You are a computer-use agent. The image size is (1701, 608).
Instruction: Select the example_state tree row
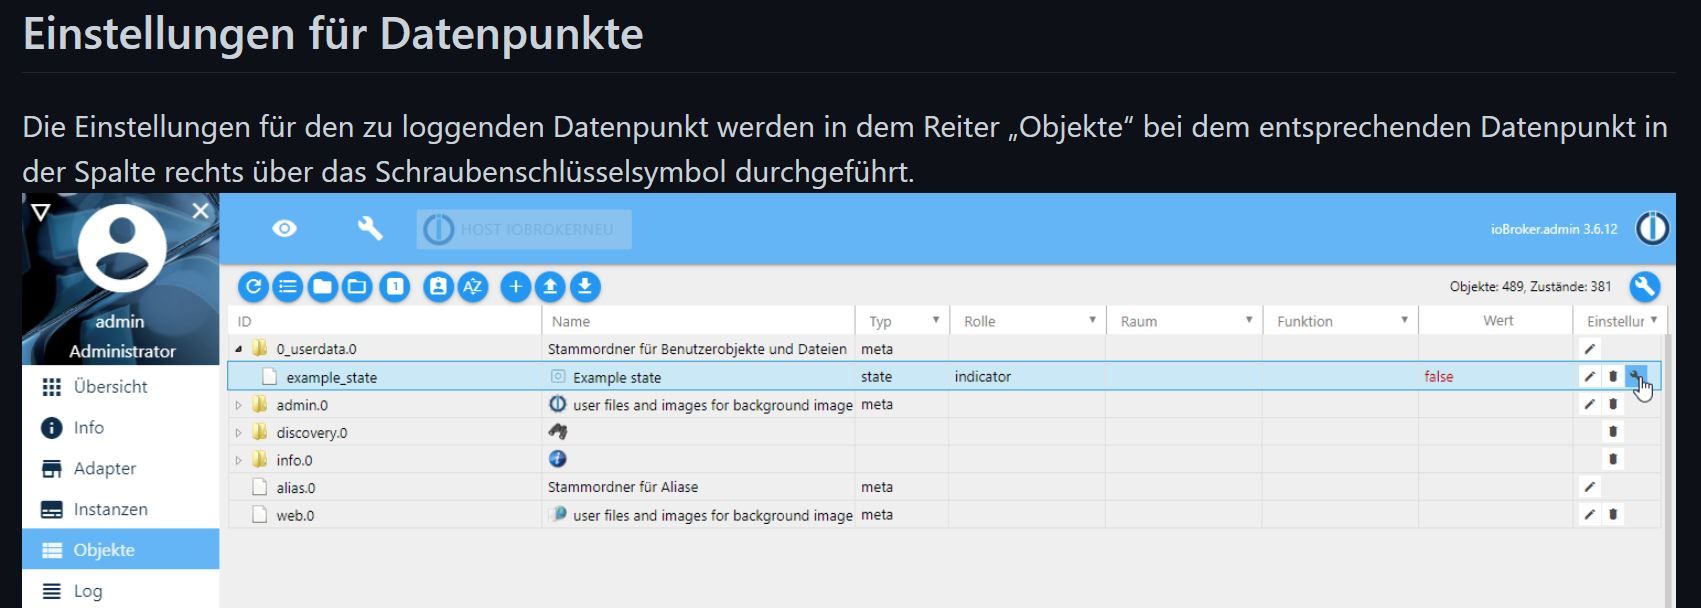[x=331, y=377]
